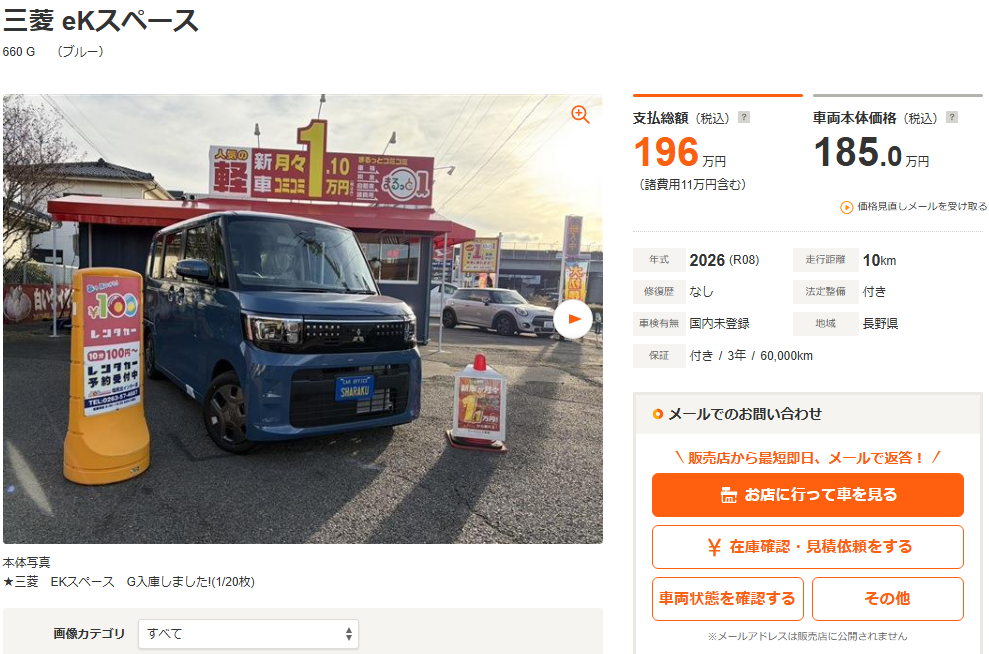The image size is (989, 654).
Task: Click the 車両状態を確認する button
Action: tap(727, 599)
